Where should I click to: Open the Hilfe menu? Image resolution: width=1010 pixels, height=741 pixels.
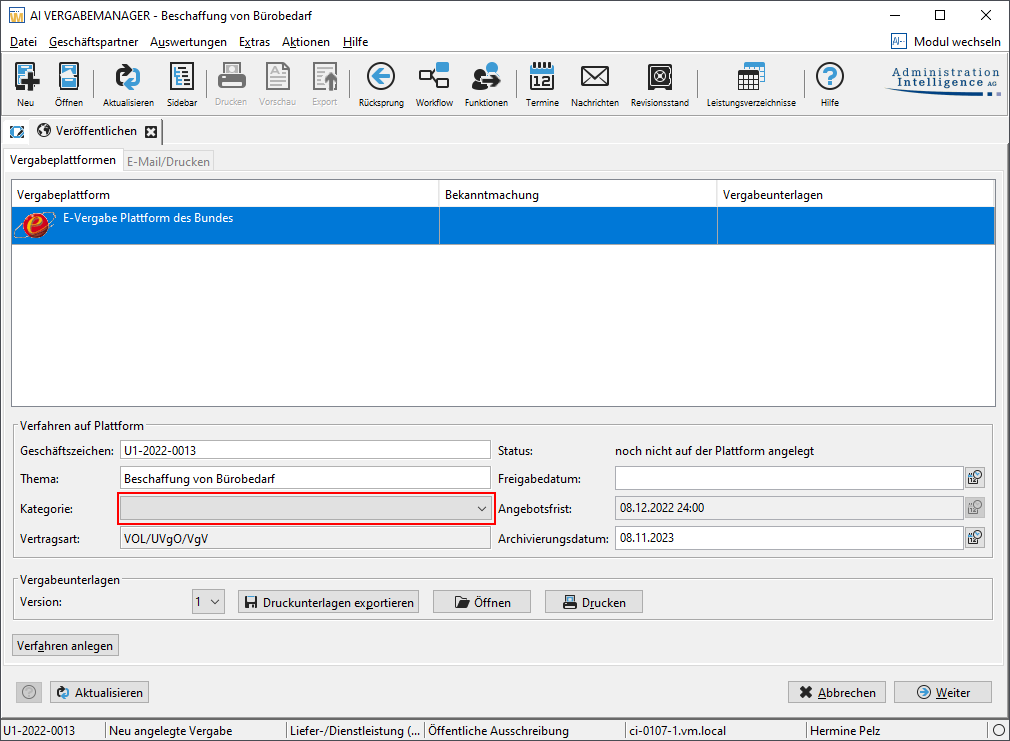click(x=356, y=42)
